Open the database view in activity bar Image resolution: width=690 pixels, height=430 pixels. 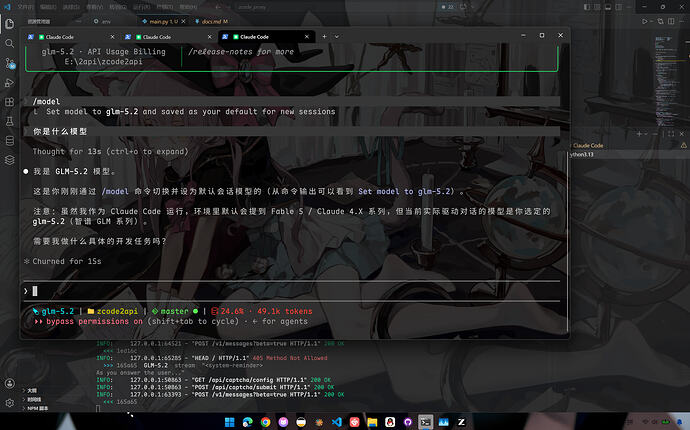pos(10,141)
